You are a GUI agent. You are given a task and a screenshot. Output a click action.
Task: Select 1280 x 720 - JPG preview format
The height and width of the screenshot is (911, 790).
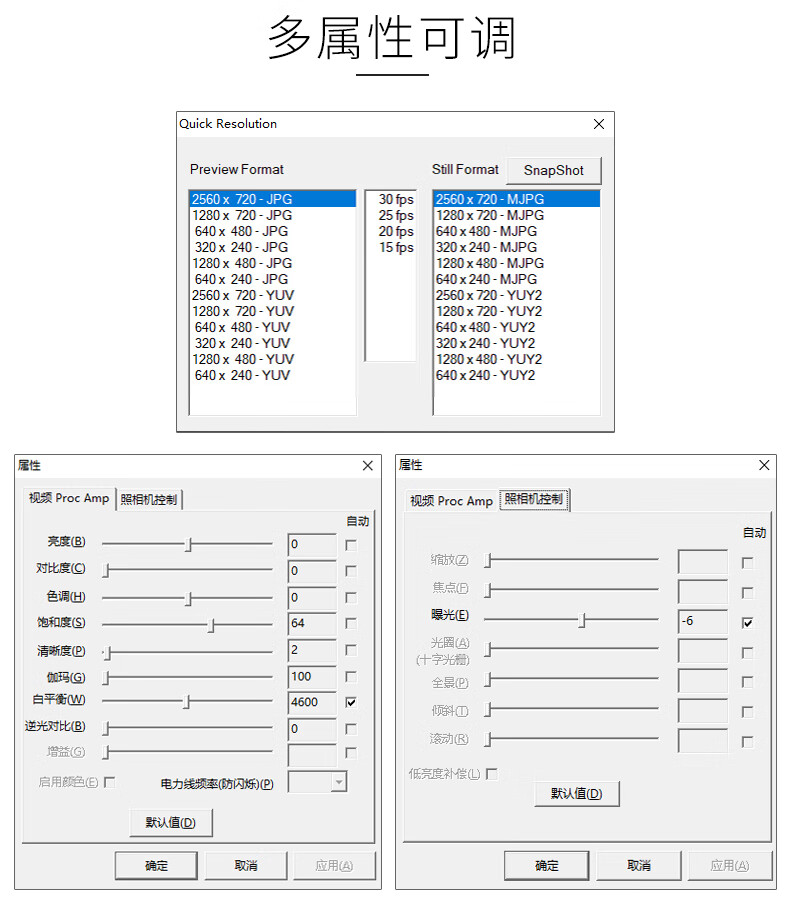272,216
